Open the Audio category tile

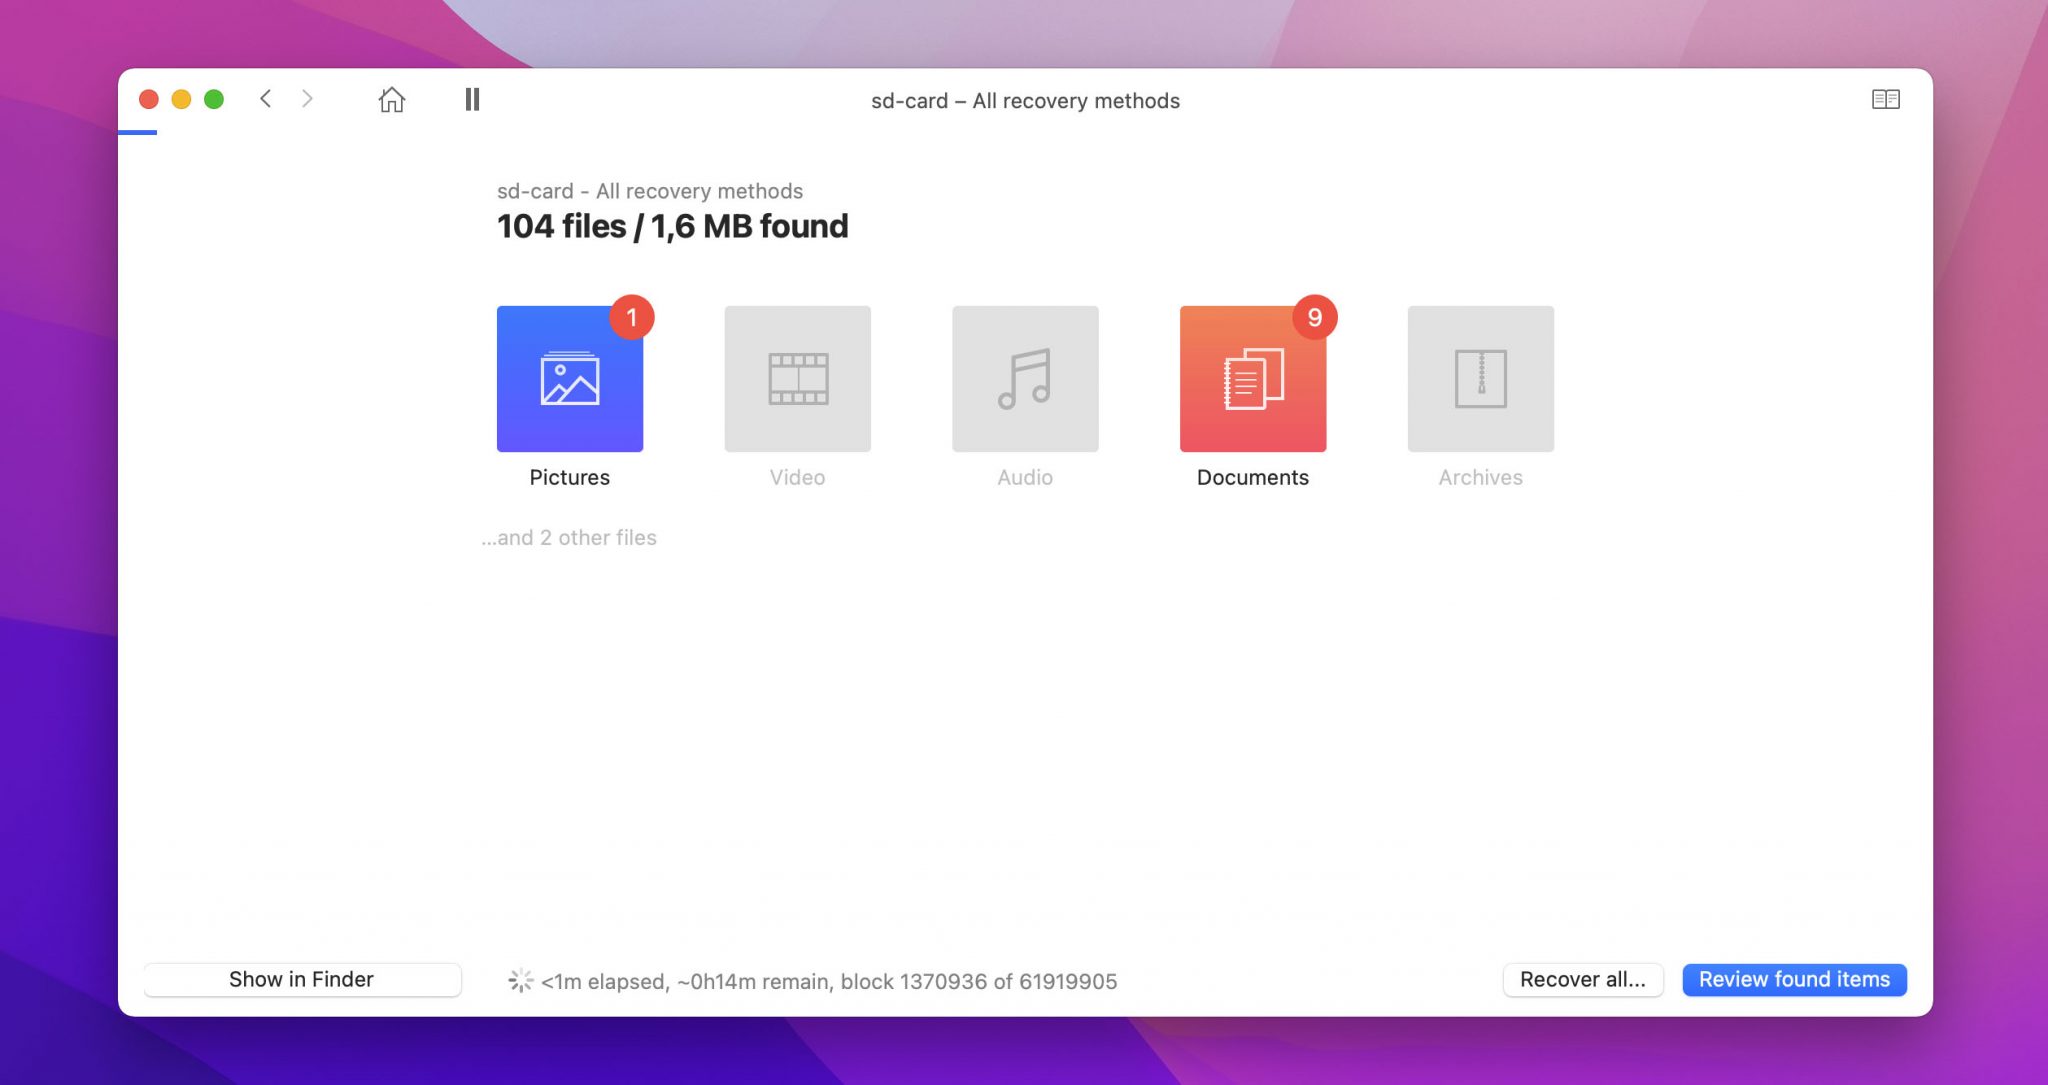click(1025, 379)
